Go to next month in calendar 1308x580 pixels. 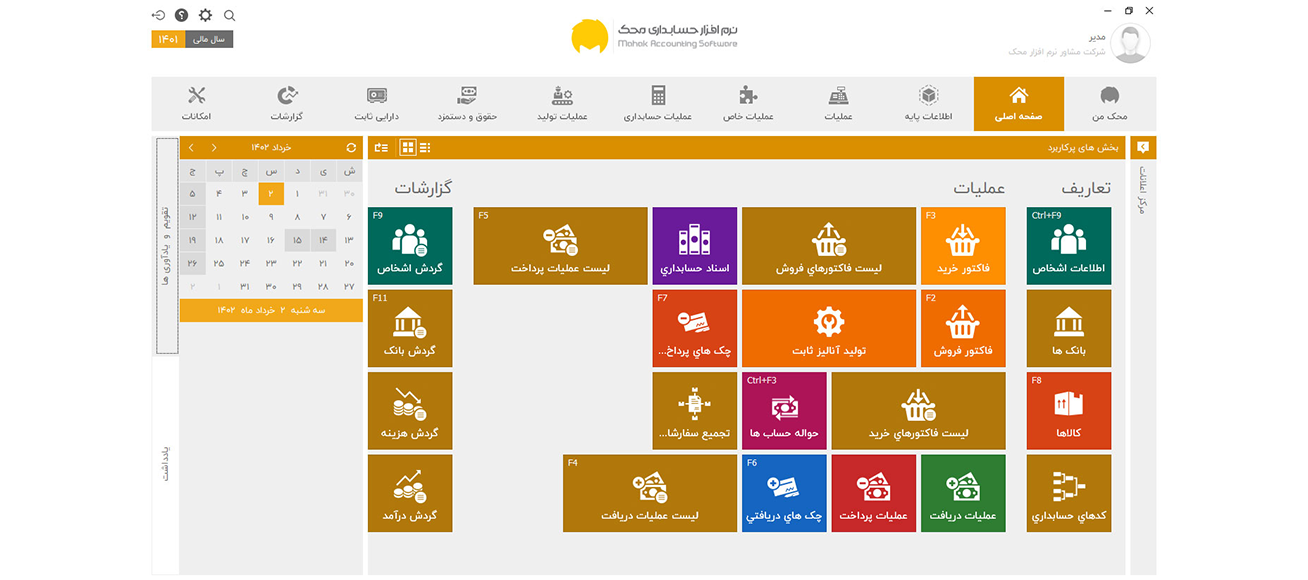click(190, 148)
